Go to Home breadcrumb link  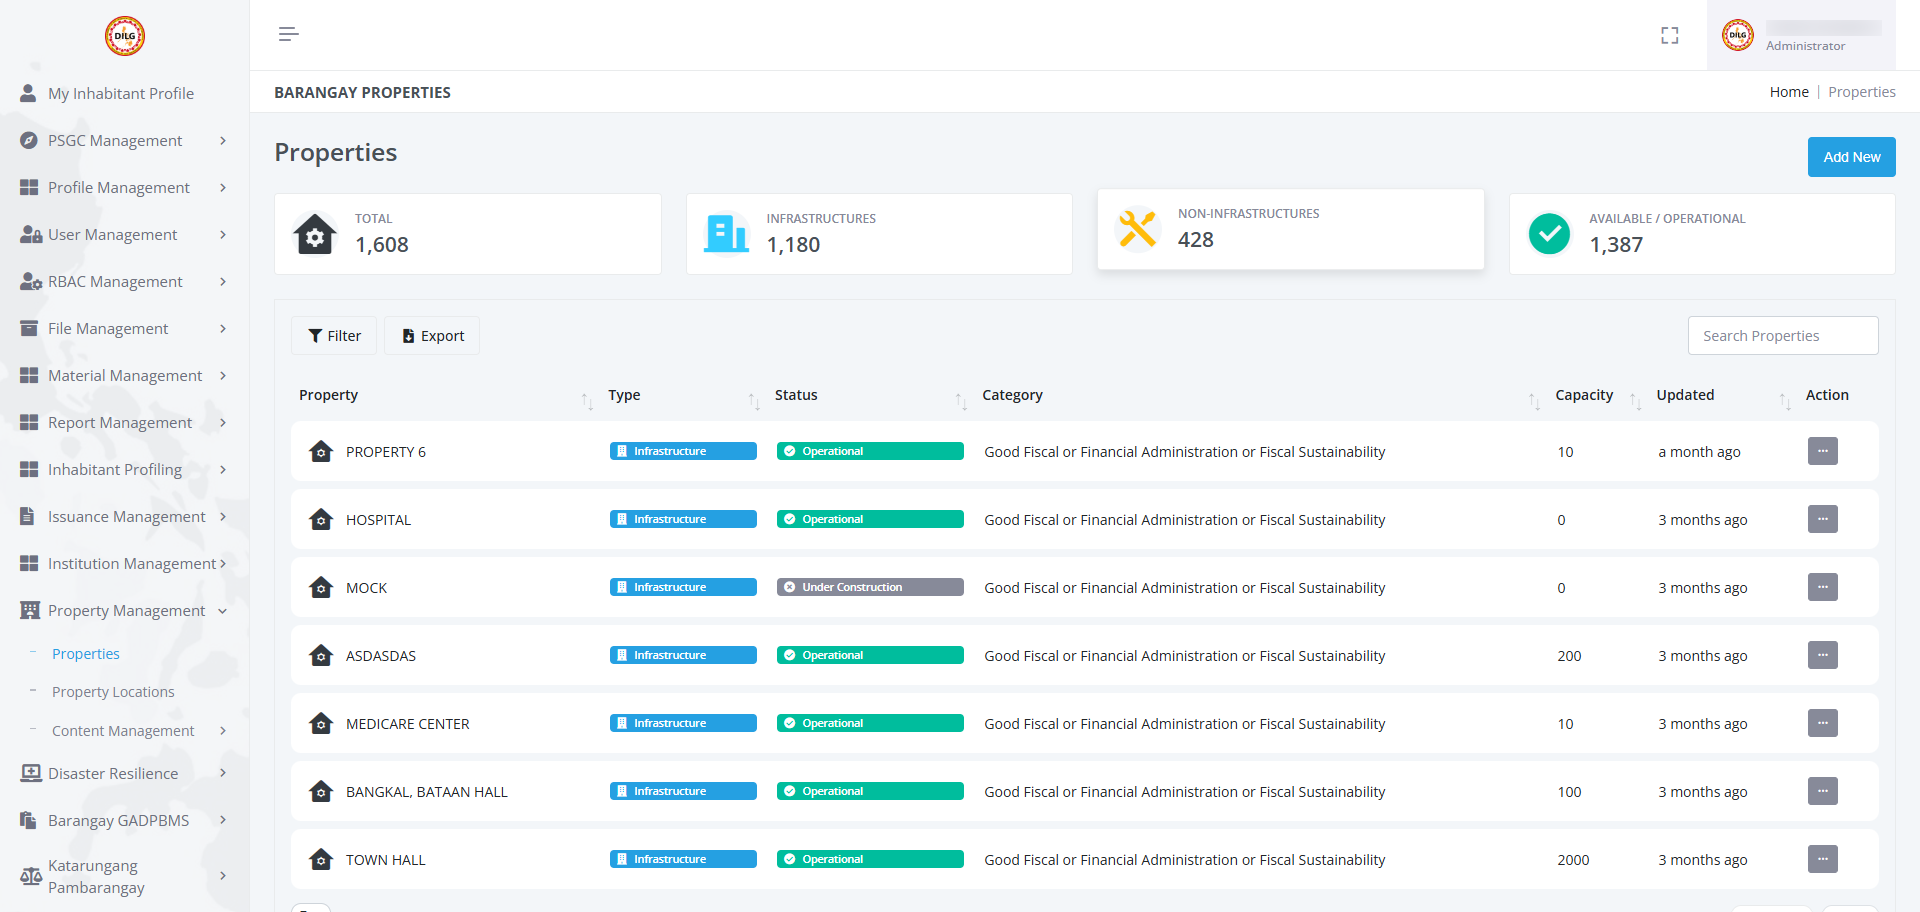coord(1789,92)
